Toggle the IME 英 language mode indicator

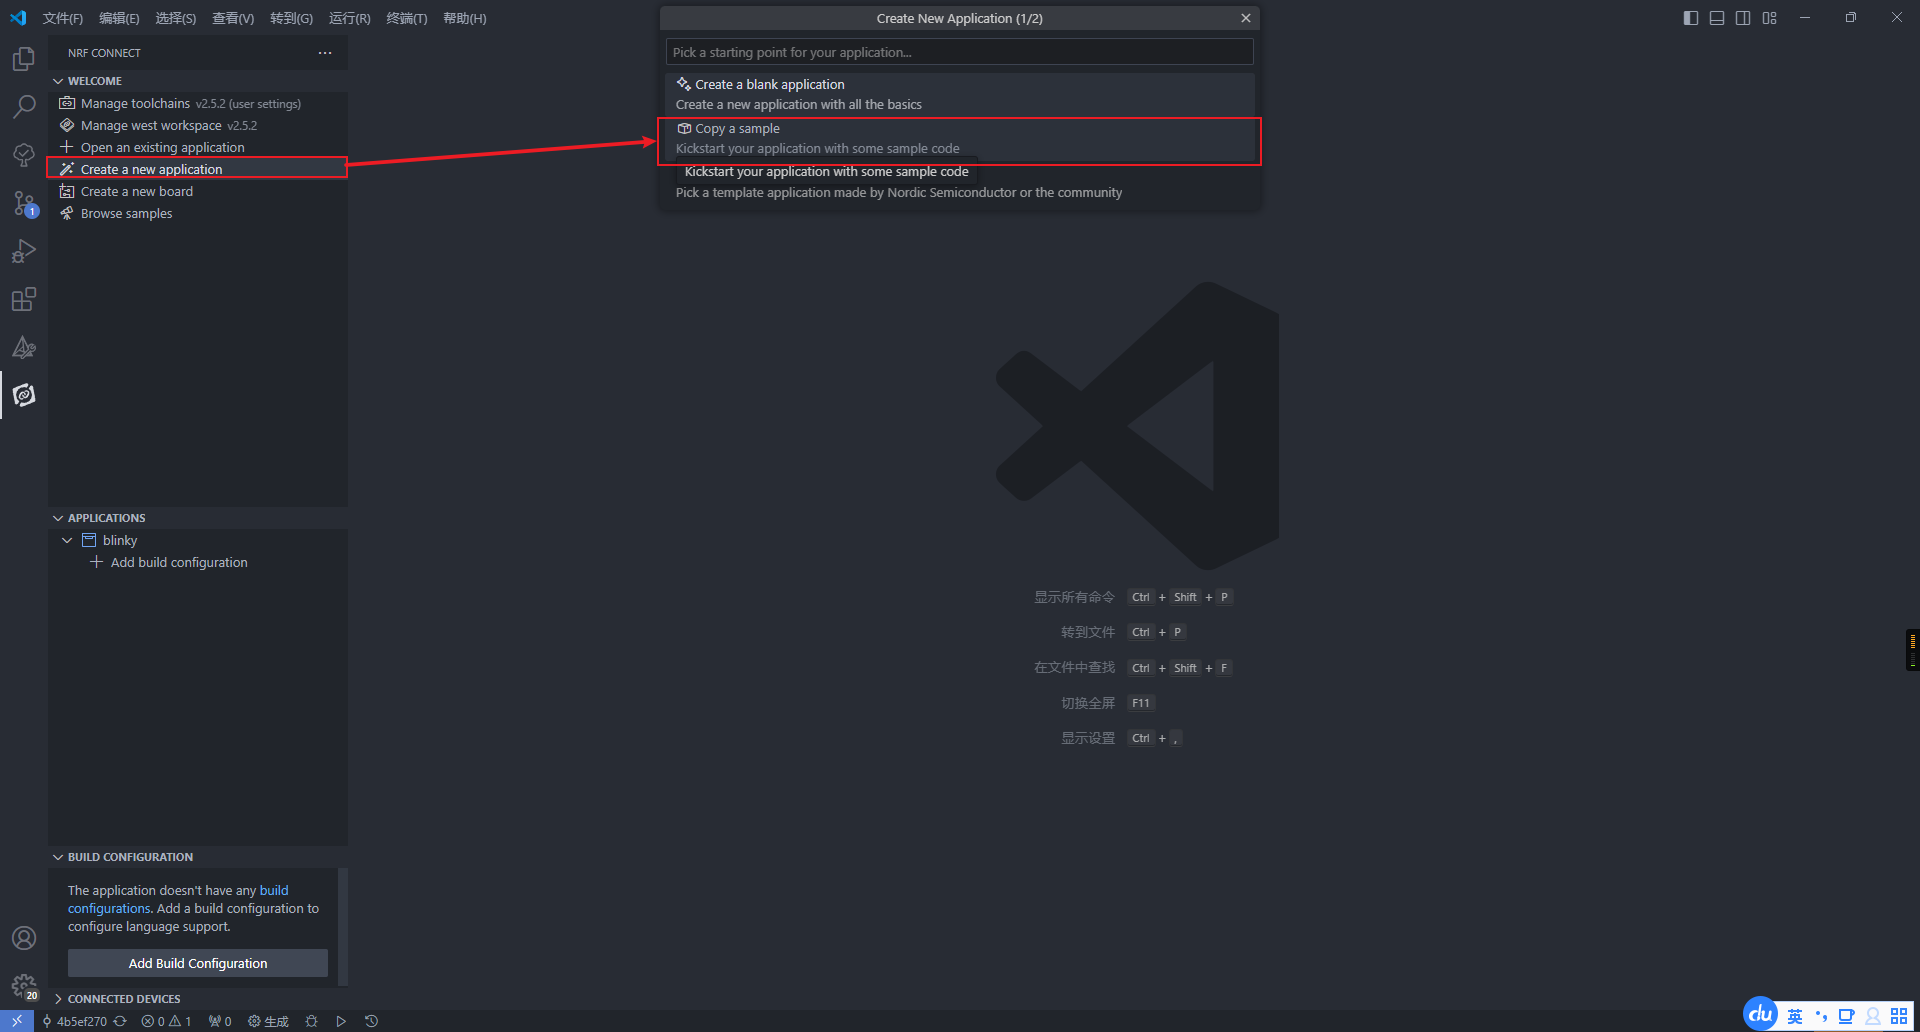(x=1795, y=1016)
